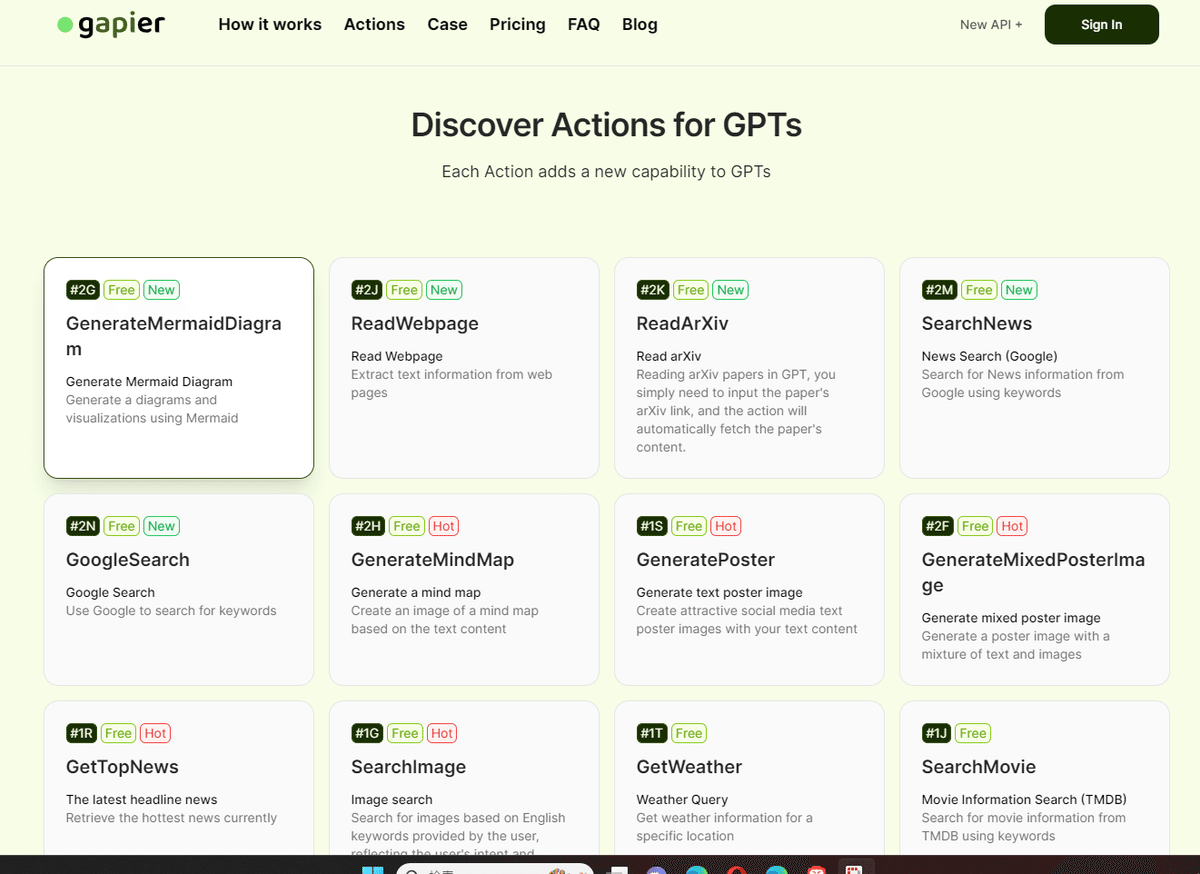Click the screenshot tool icon at taskbar right
Screen dimensions: 1200x874
[855, 870]
